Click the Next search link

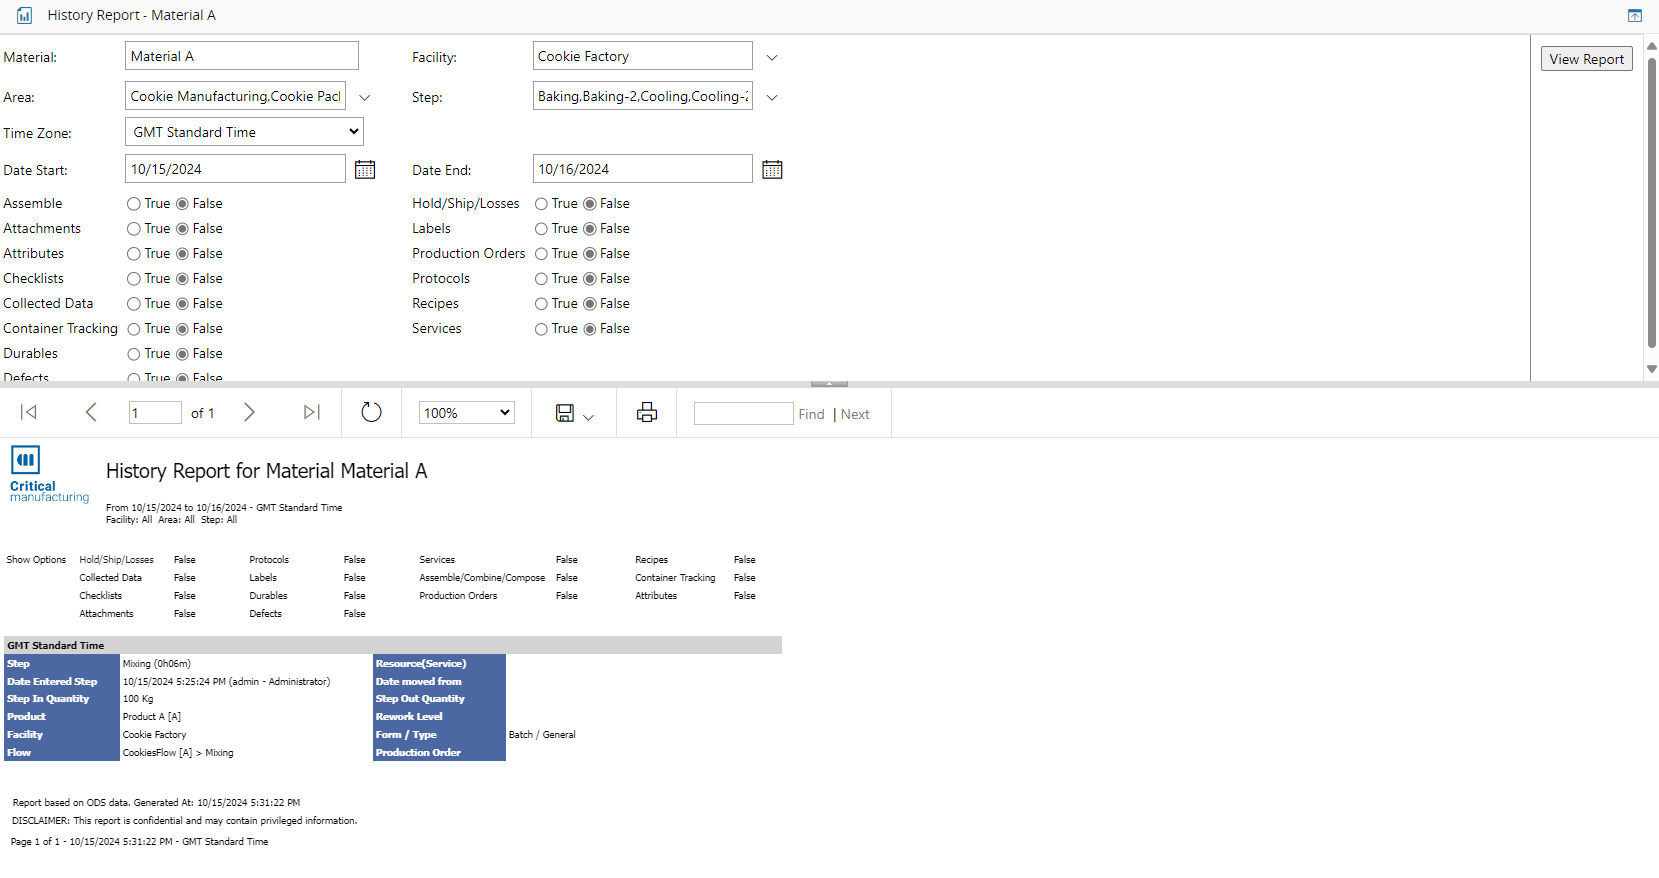point(855,414)
